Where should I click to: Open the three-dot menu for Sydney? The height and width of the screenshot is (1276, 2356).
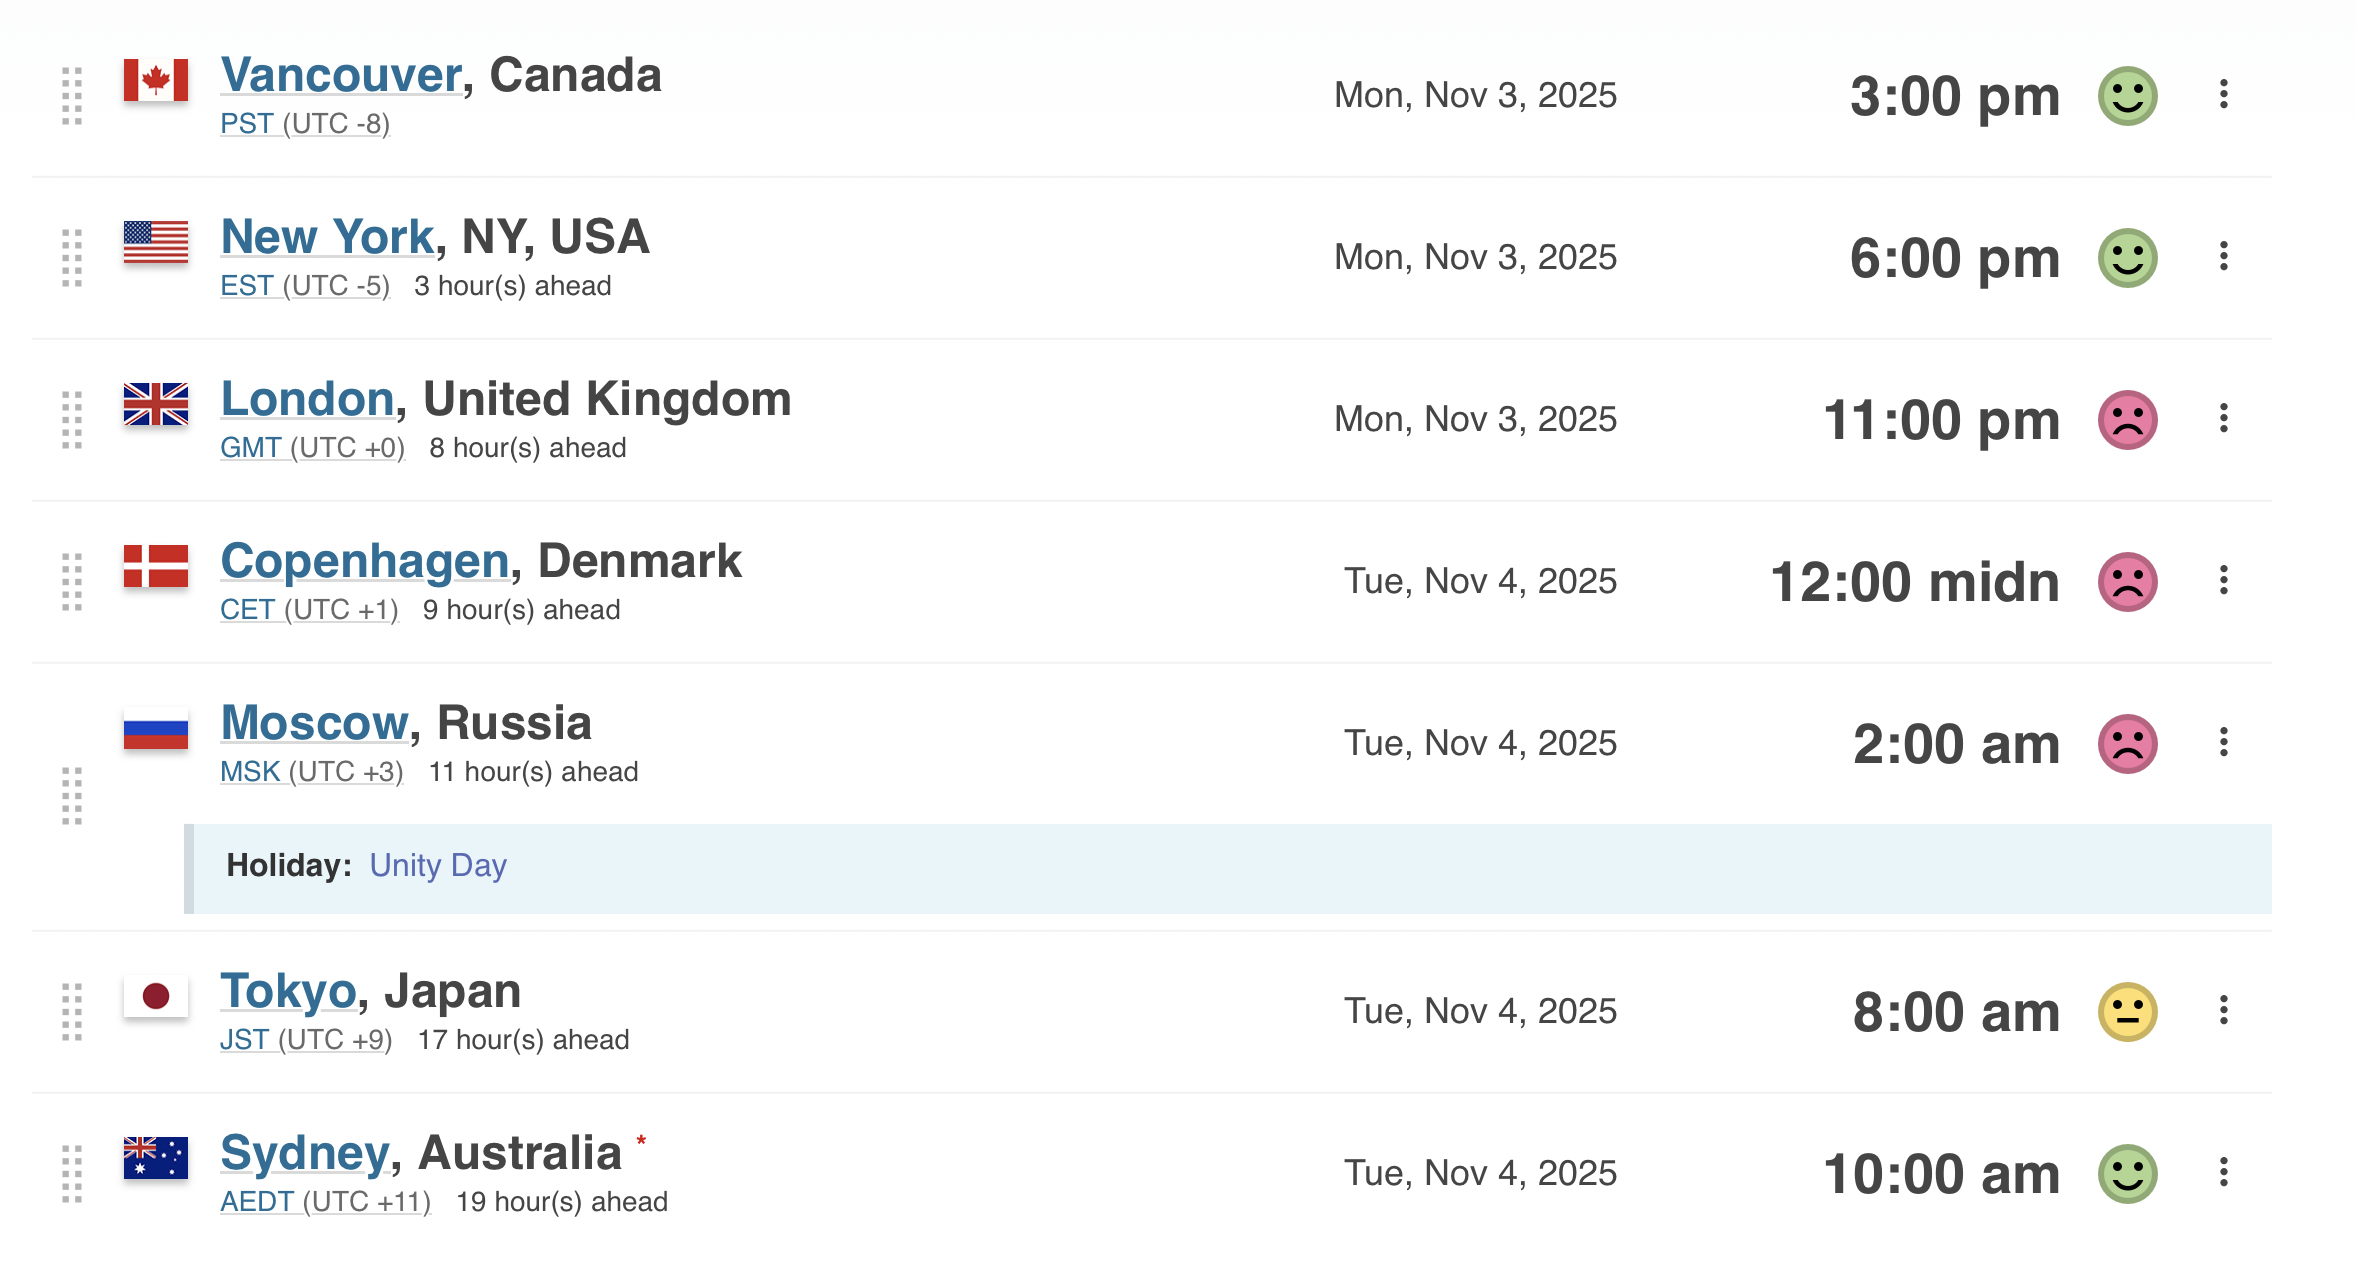coord(2223,1173)
